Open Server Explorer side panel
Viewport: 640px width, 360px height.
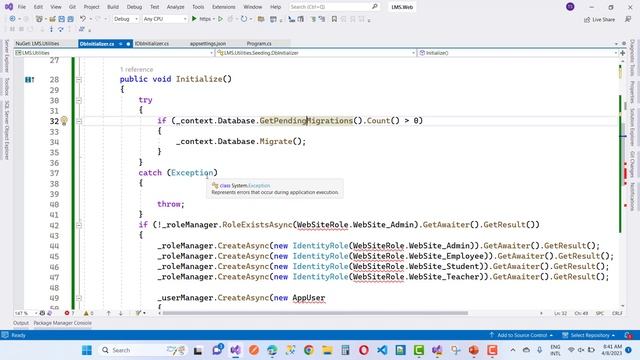coord(7,56)
